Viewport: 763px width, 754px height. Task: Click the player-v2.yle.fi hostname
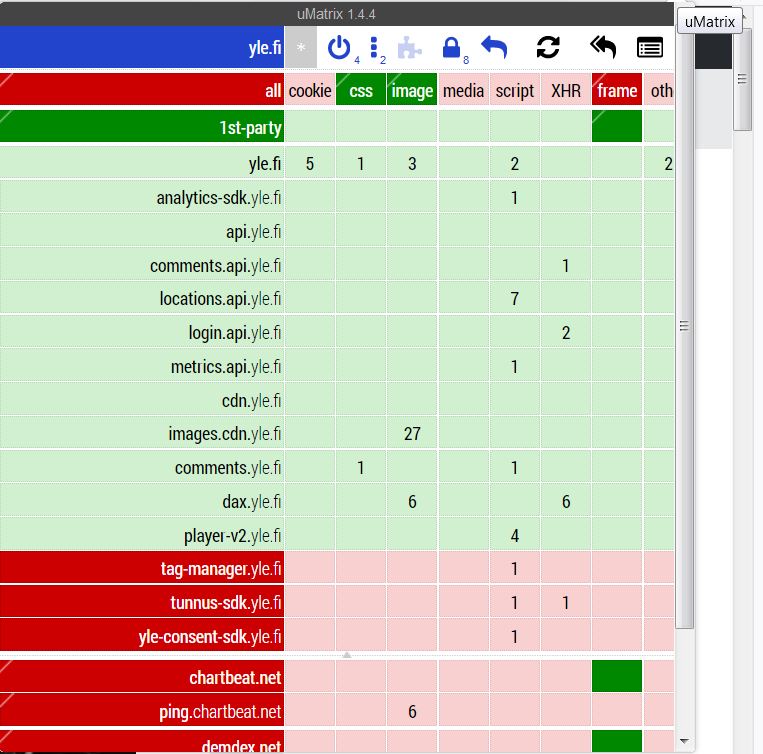click(x=142, y=535)
